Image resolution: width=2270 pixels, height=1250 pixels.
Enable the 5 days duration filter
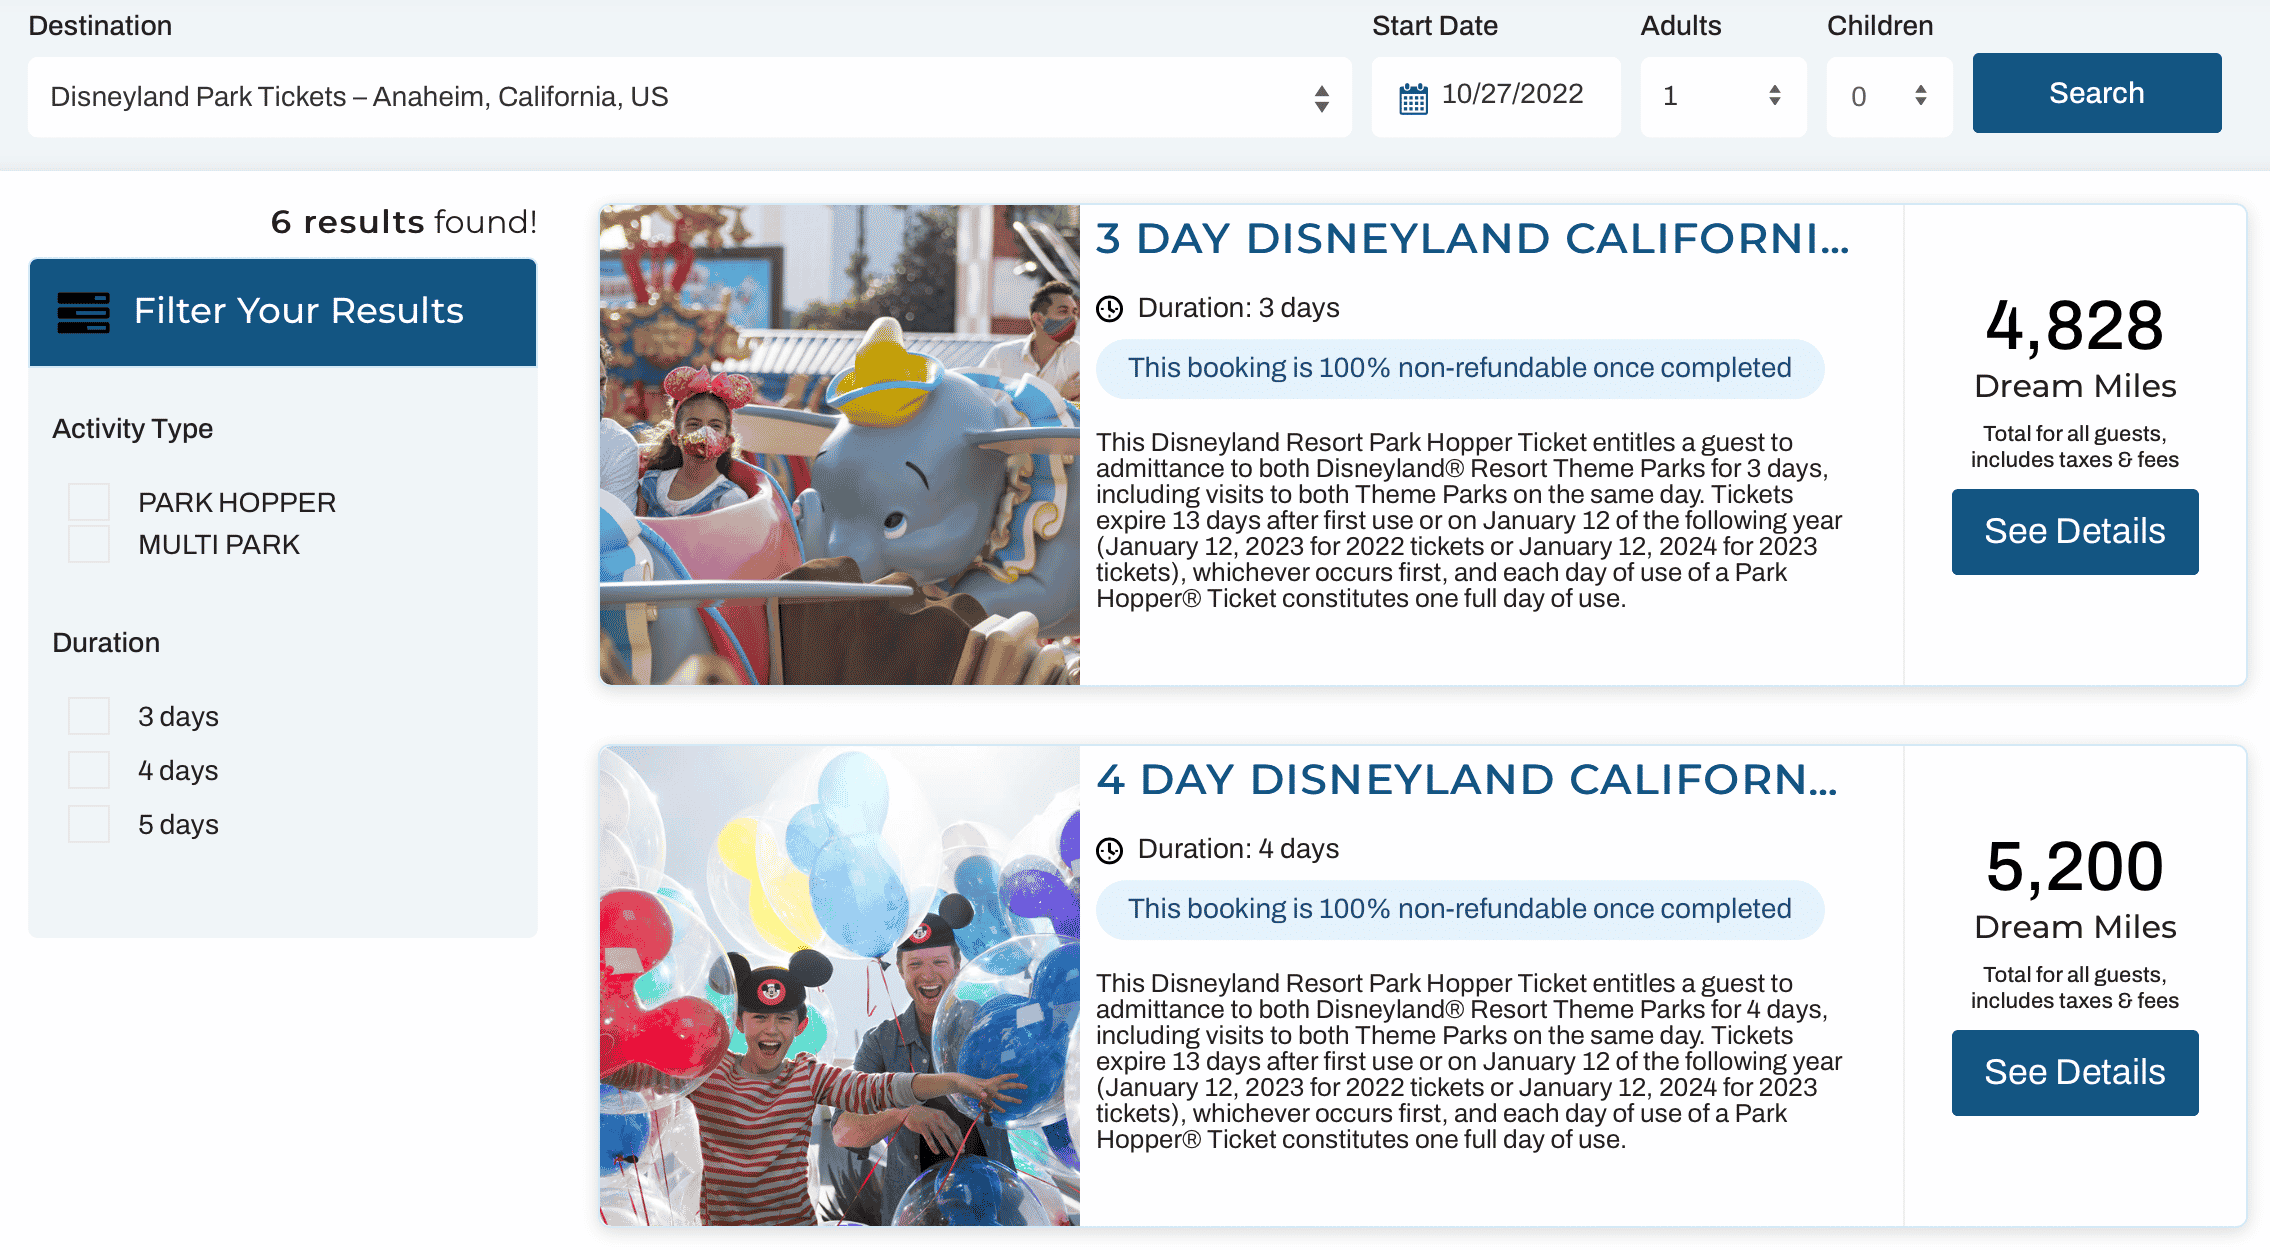(x=89, y=824)
